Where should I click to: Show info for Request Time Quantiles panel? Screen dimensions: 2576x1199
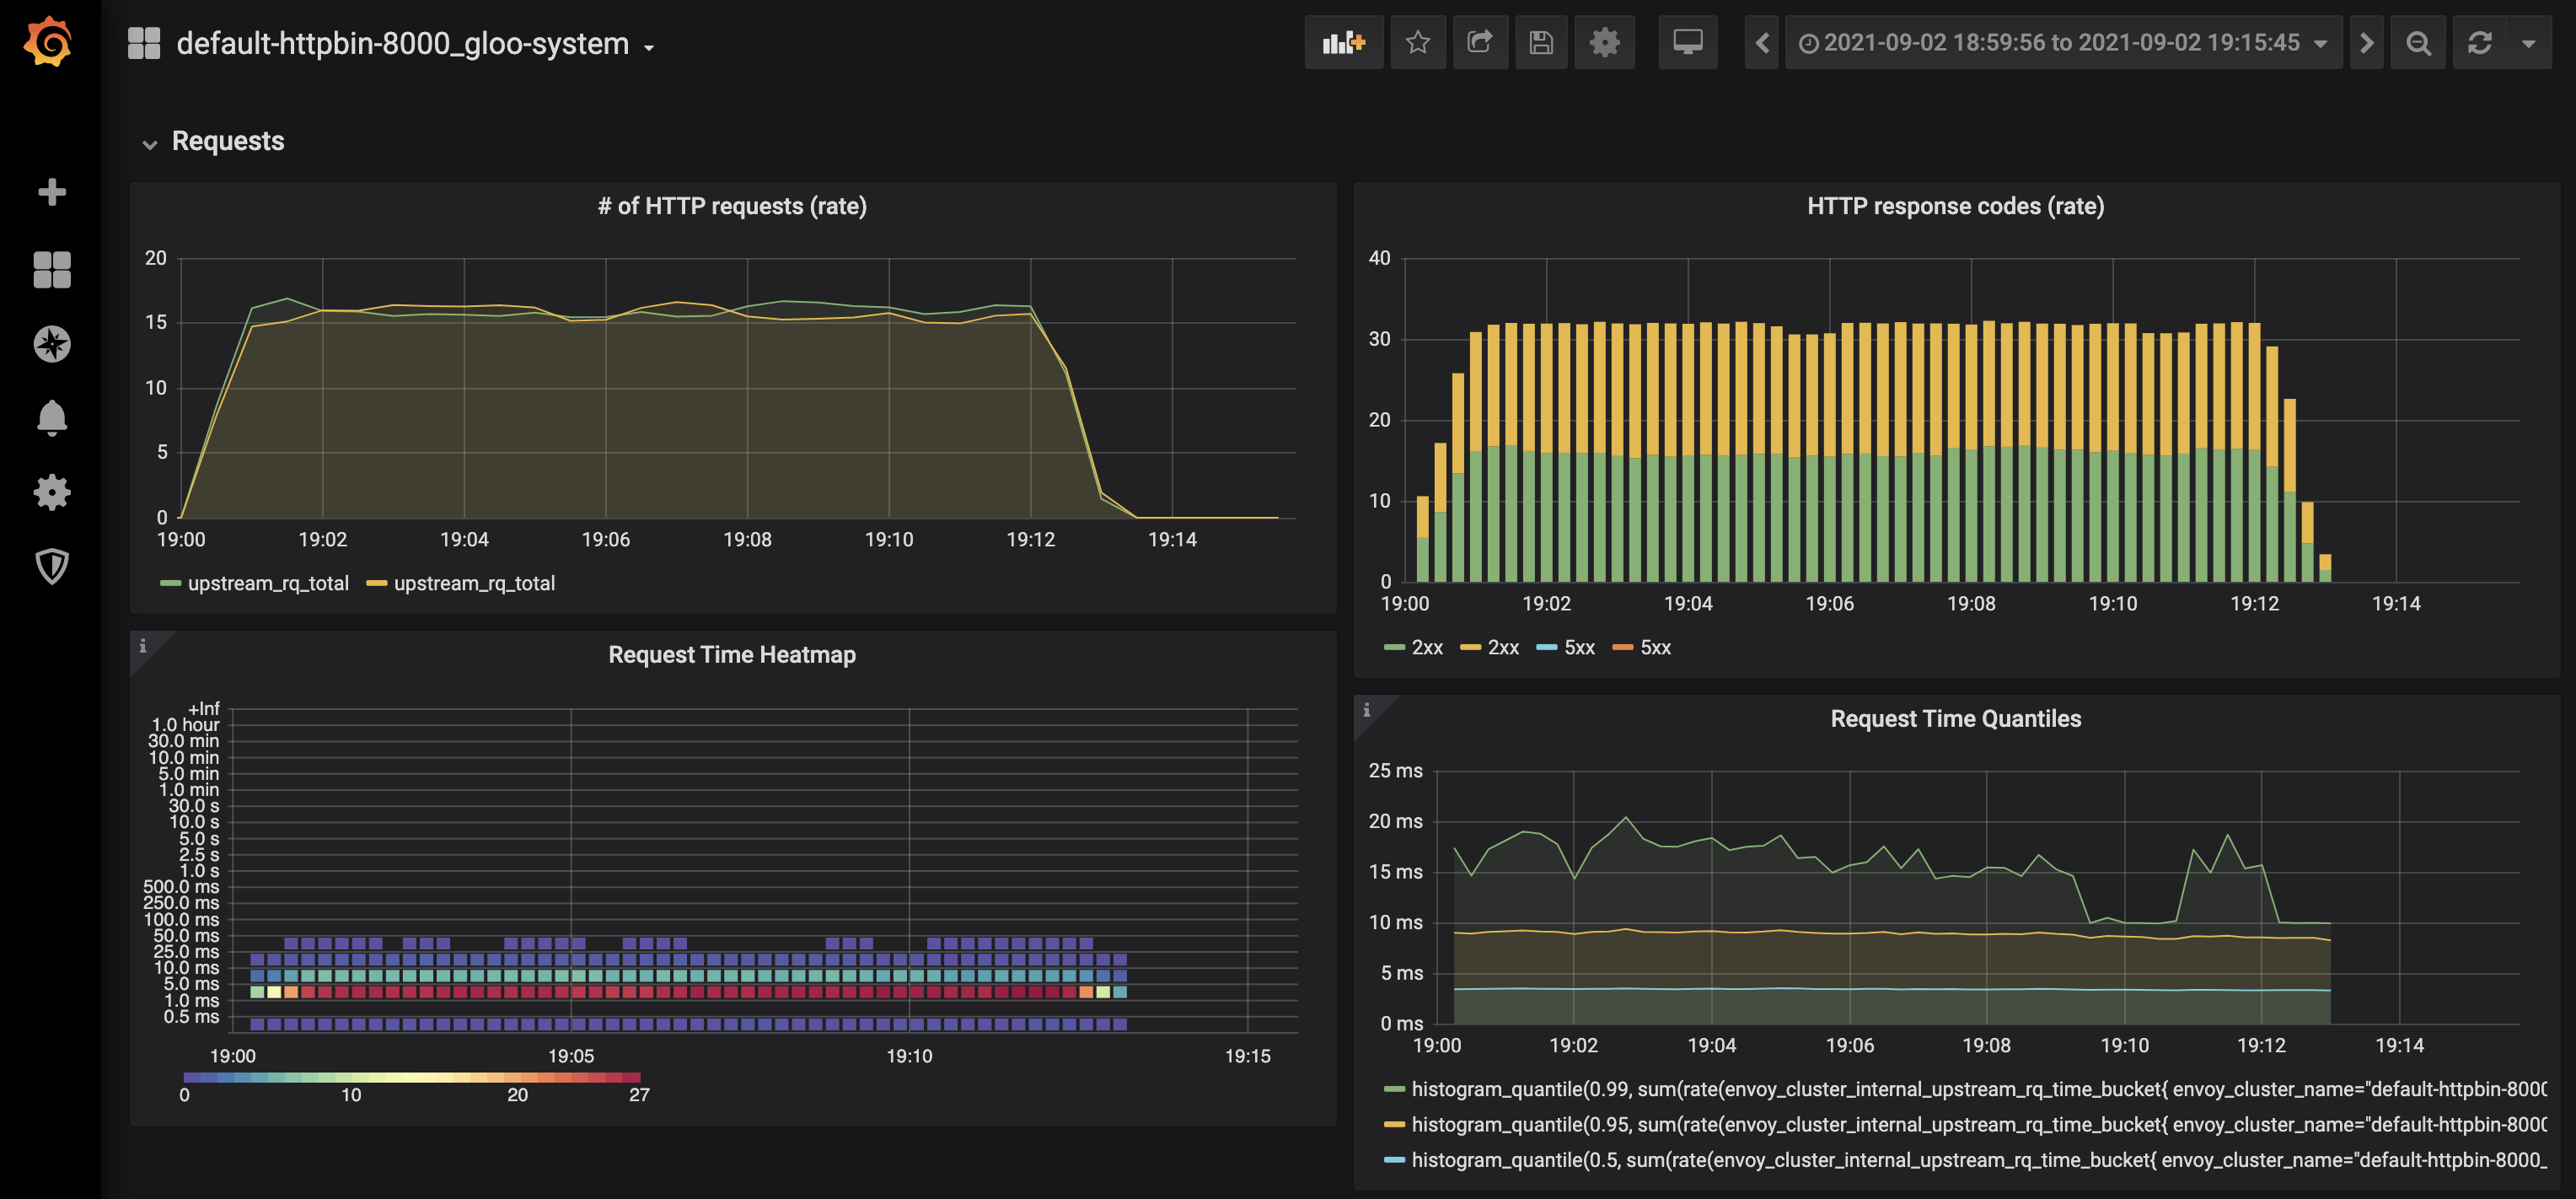pyautogui.click(x=1367, y=710)
